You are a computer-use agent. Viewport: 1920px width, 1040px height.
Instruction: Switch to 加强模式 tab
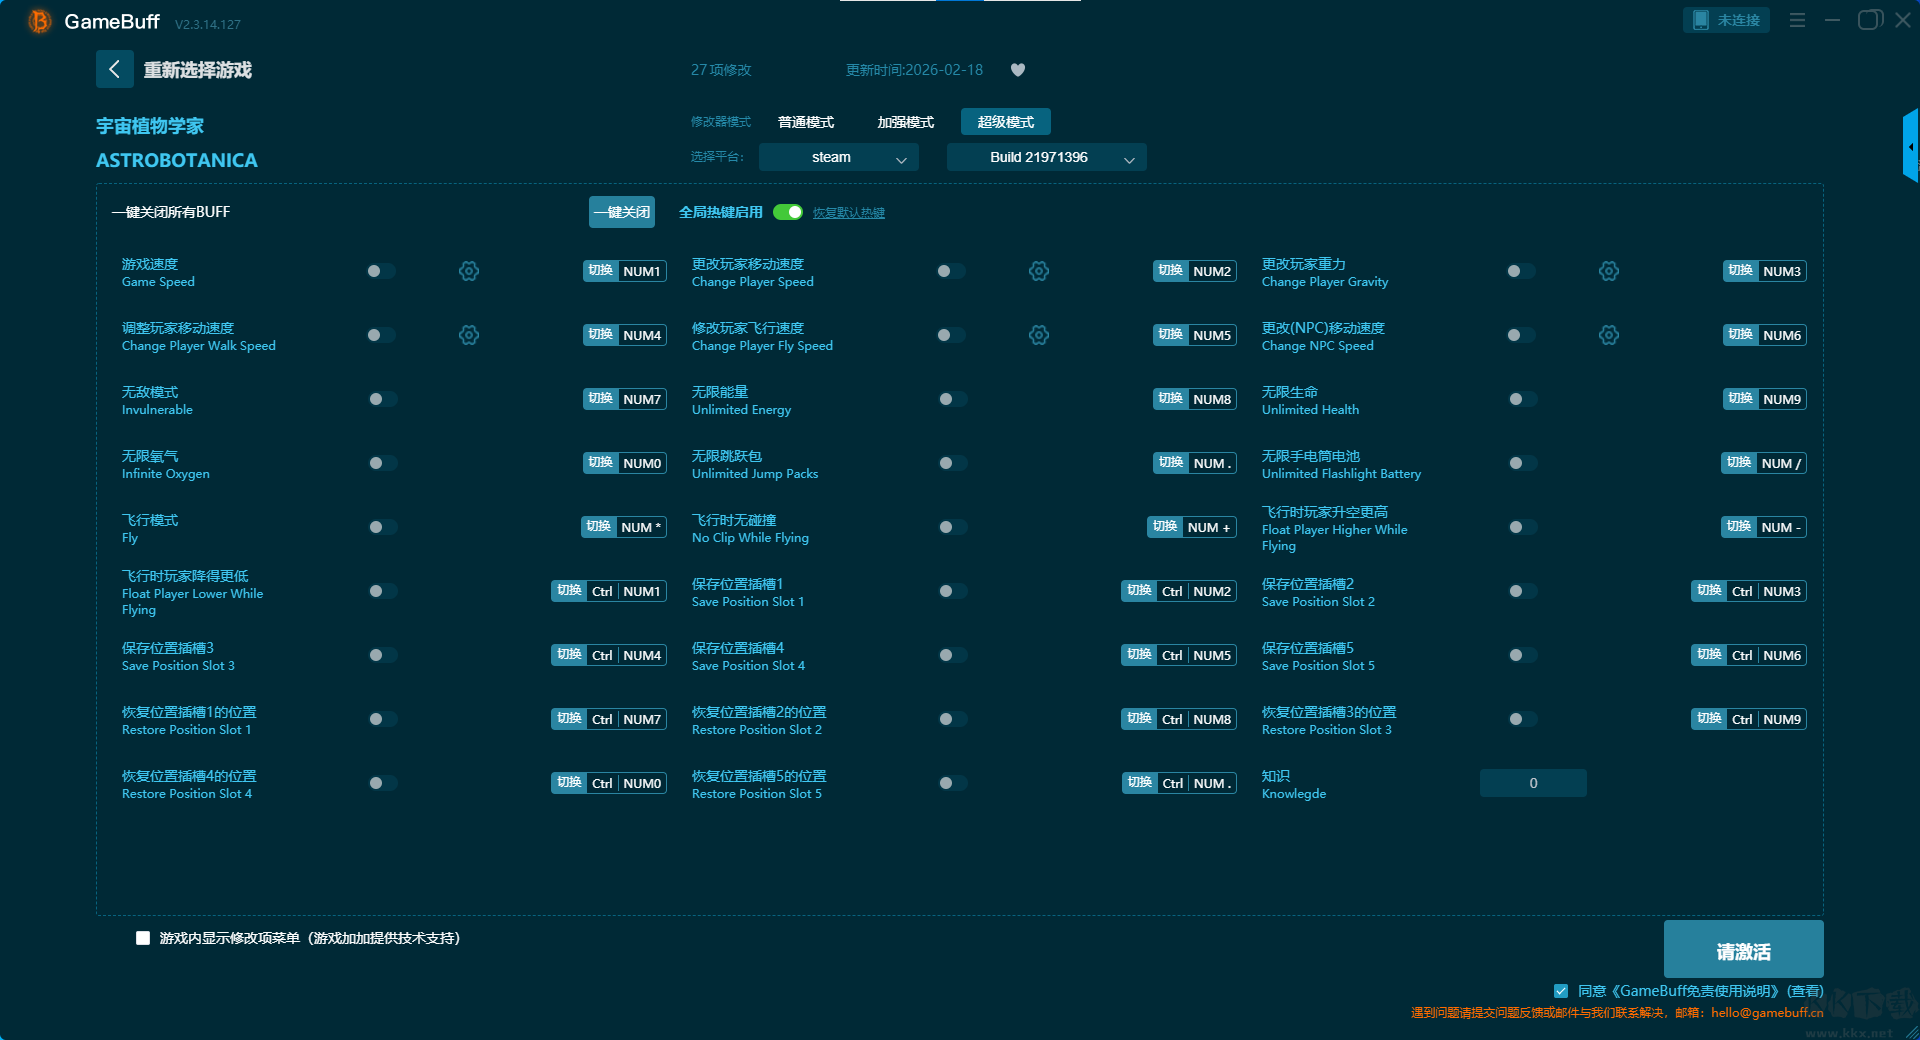click(905, 122)
